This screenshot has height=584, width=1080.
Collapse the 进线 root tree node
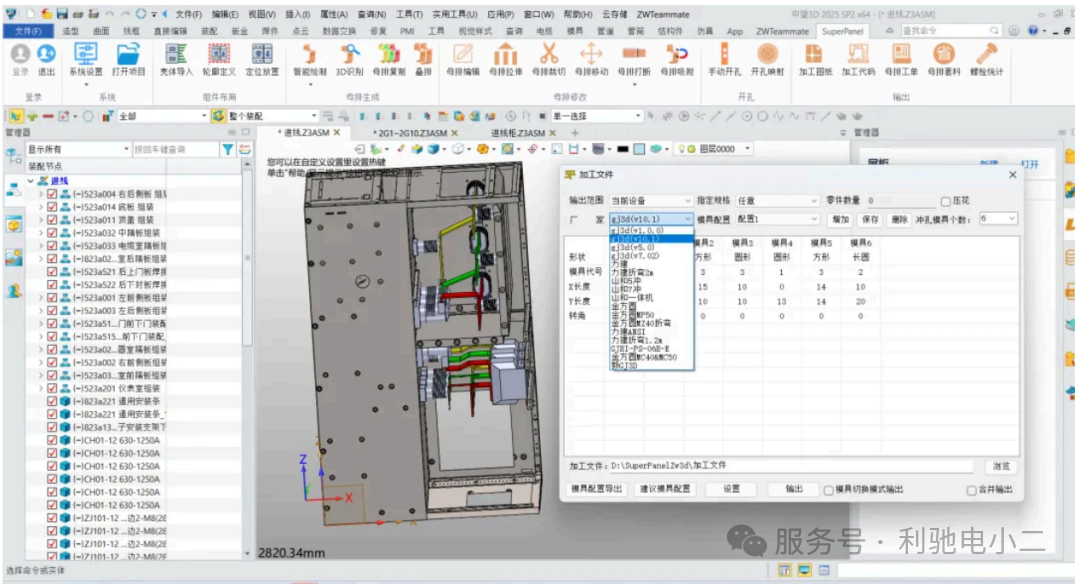pyautogui.click(x=31, y=181)
